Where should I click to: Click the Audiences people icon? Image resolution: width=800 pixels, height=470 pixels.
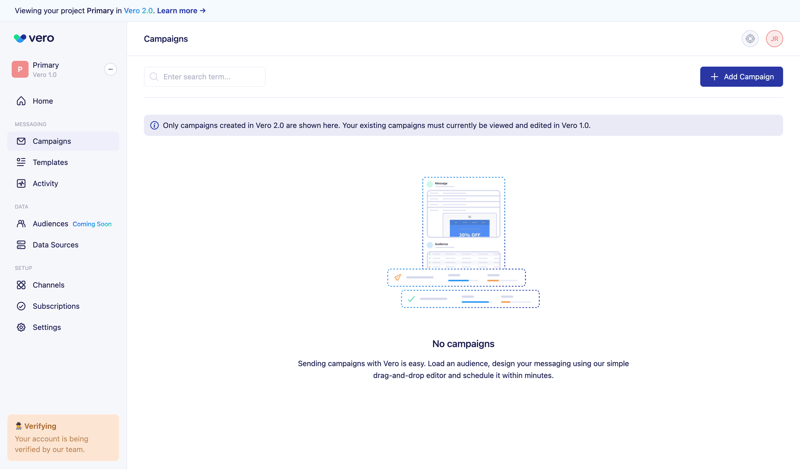click(21, 224)
